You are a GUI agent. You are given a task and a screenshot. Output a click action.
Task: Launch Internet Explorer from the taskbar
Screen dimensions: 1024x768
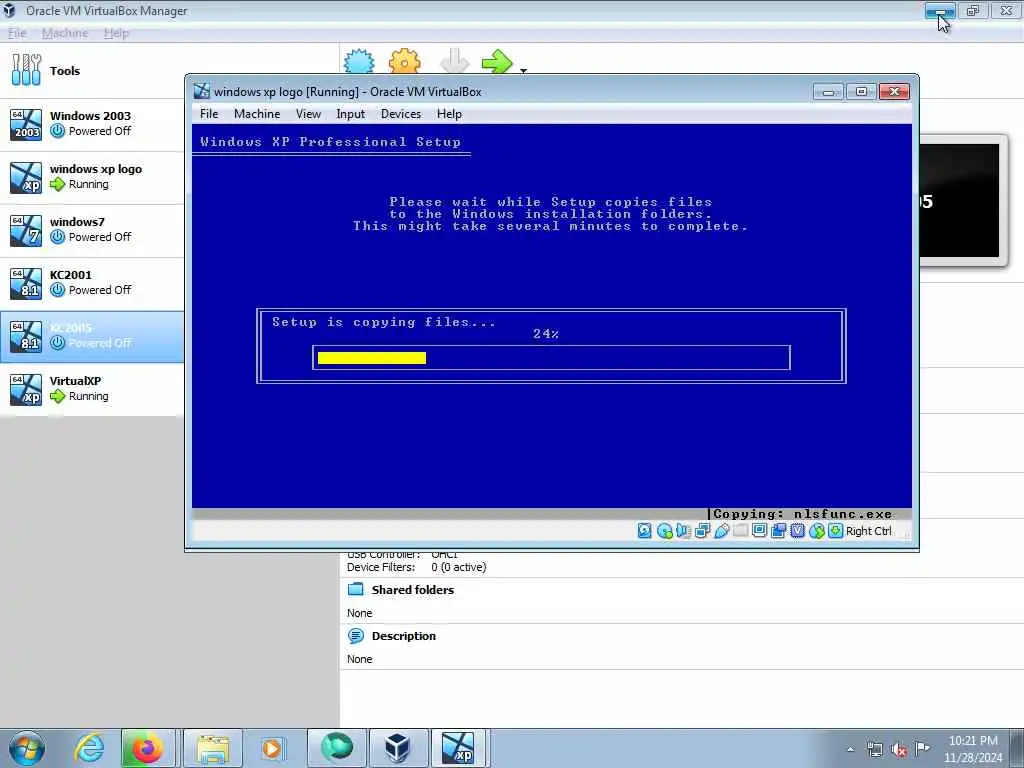point(89,748)
